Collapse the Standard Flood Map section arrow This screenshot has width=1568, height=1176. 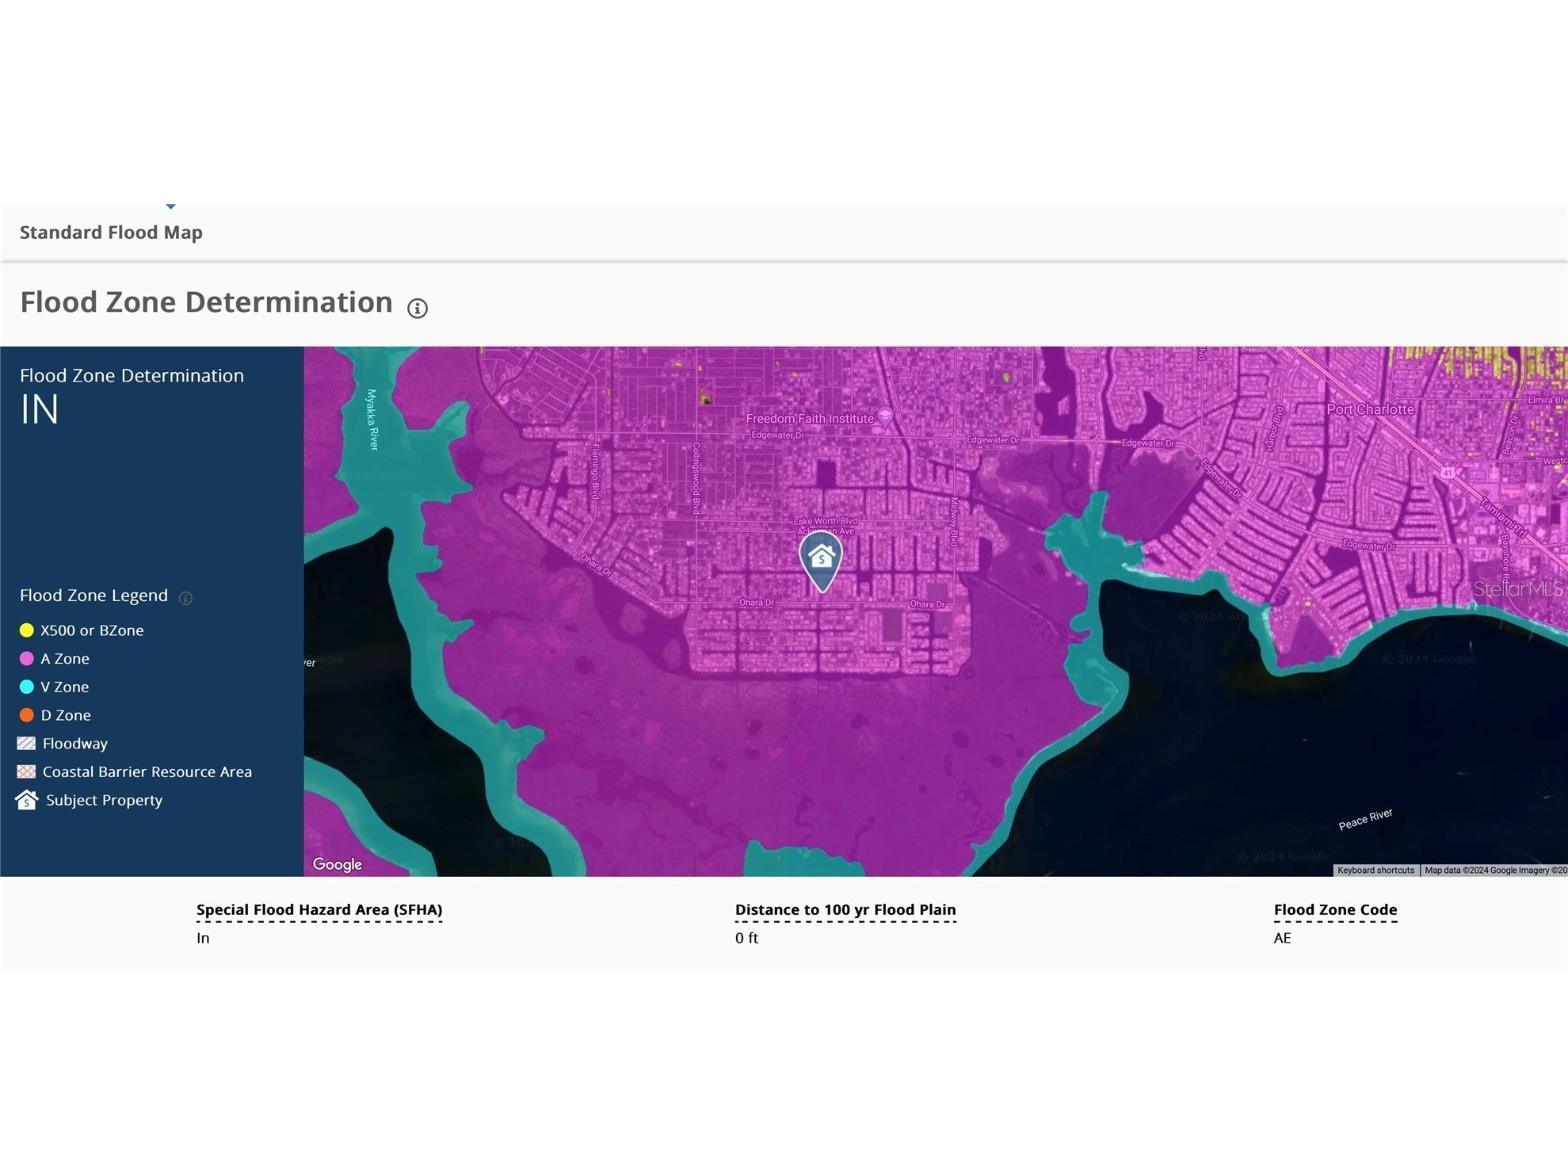click(171, 206)
